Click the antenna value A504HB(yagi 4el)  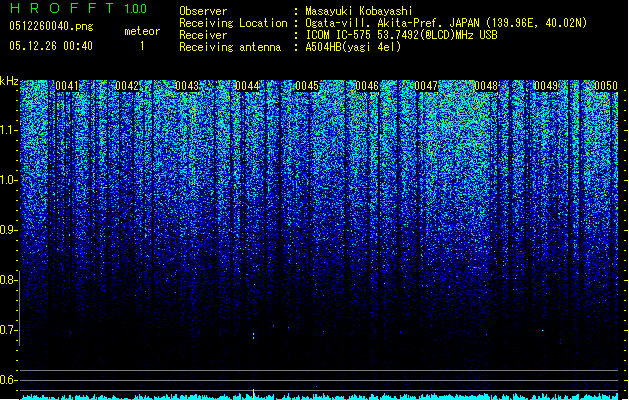pos(353,47)
